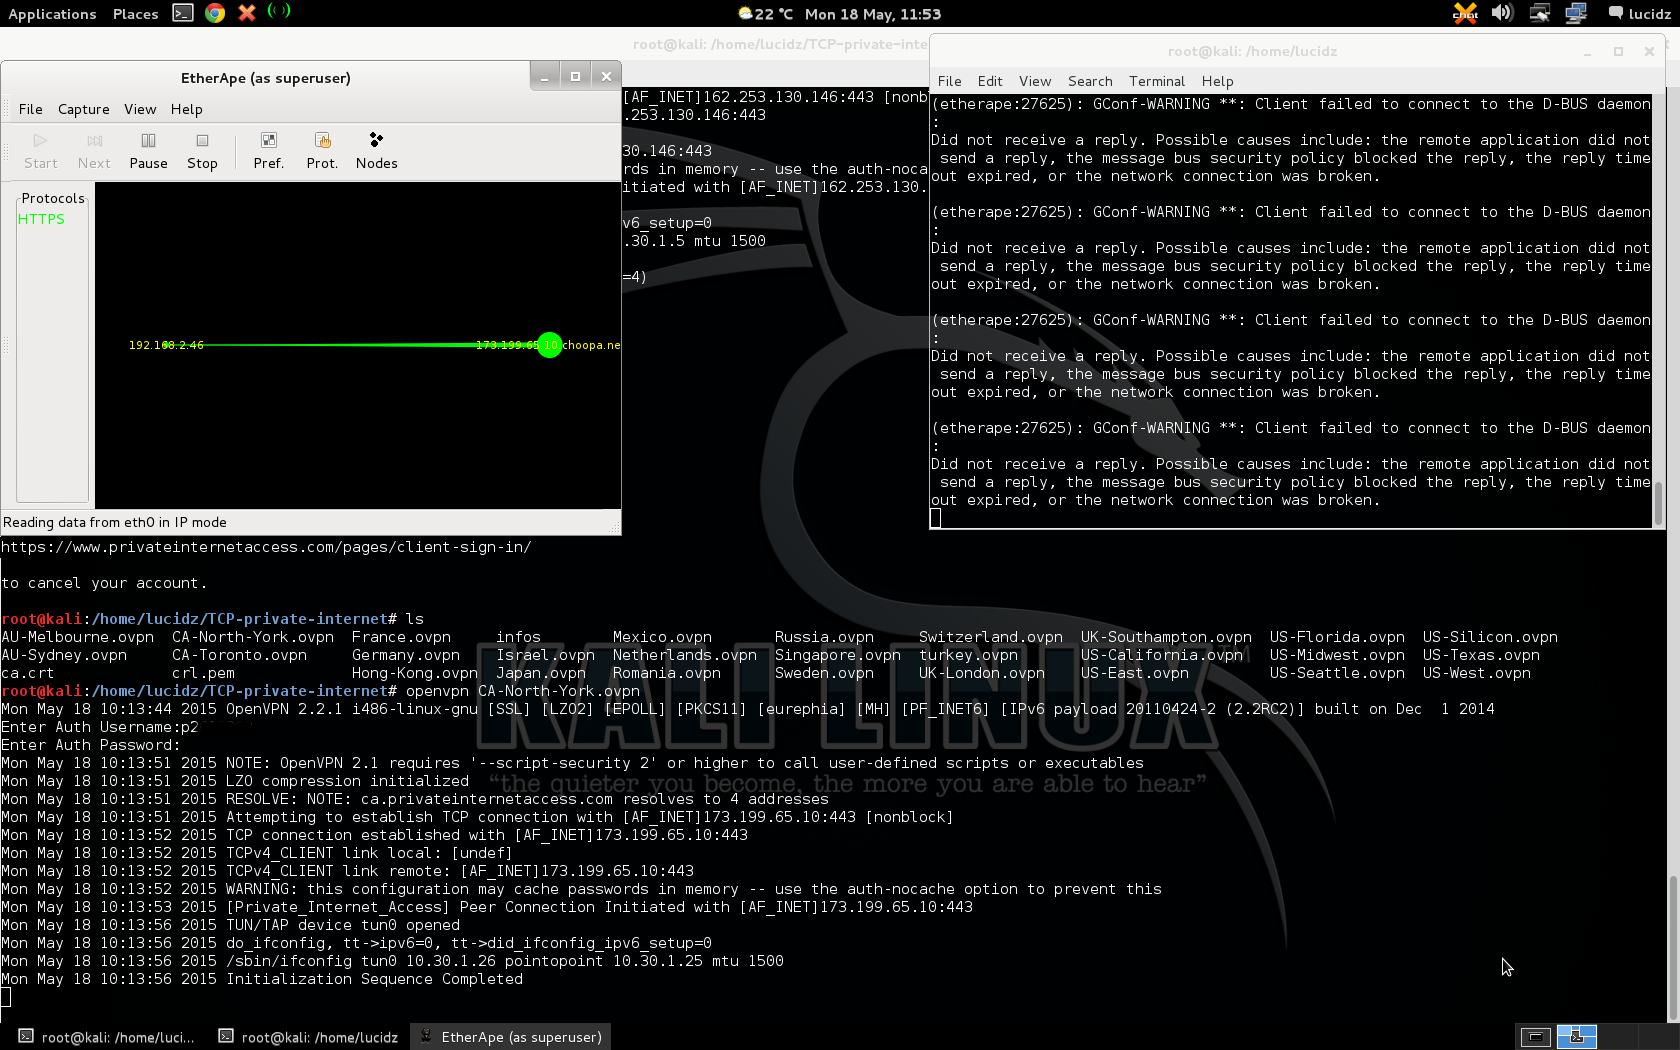Open Help menu in root@kali terminal
The height and width of the screenshot is (1050, 1680).
point(1217,81)
